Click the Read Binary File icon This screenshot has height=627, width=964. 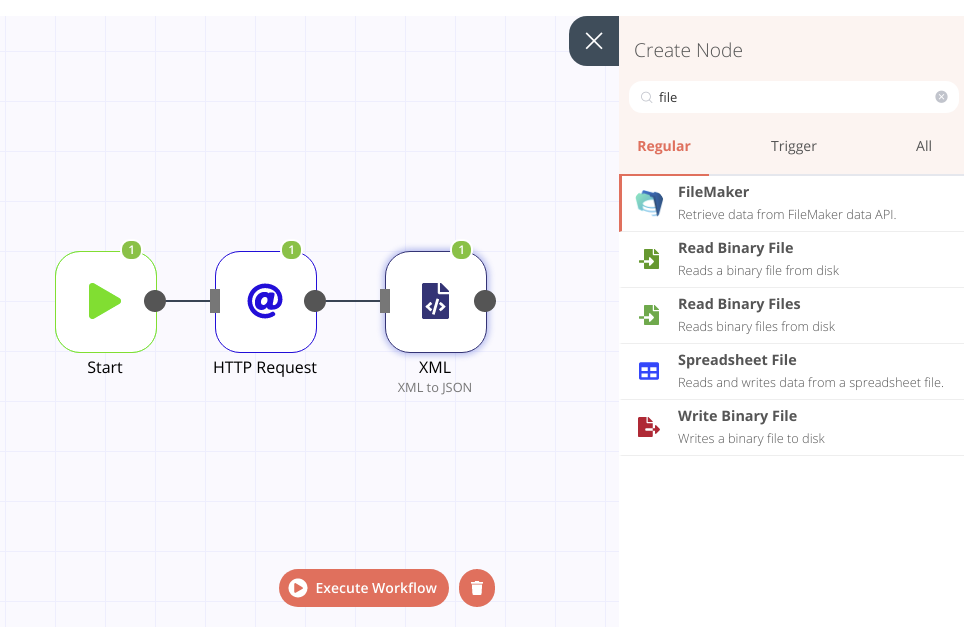[x=649, y=260]
